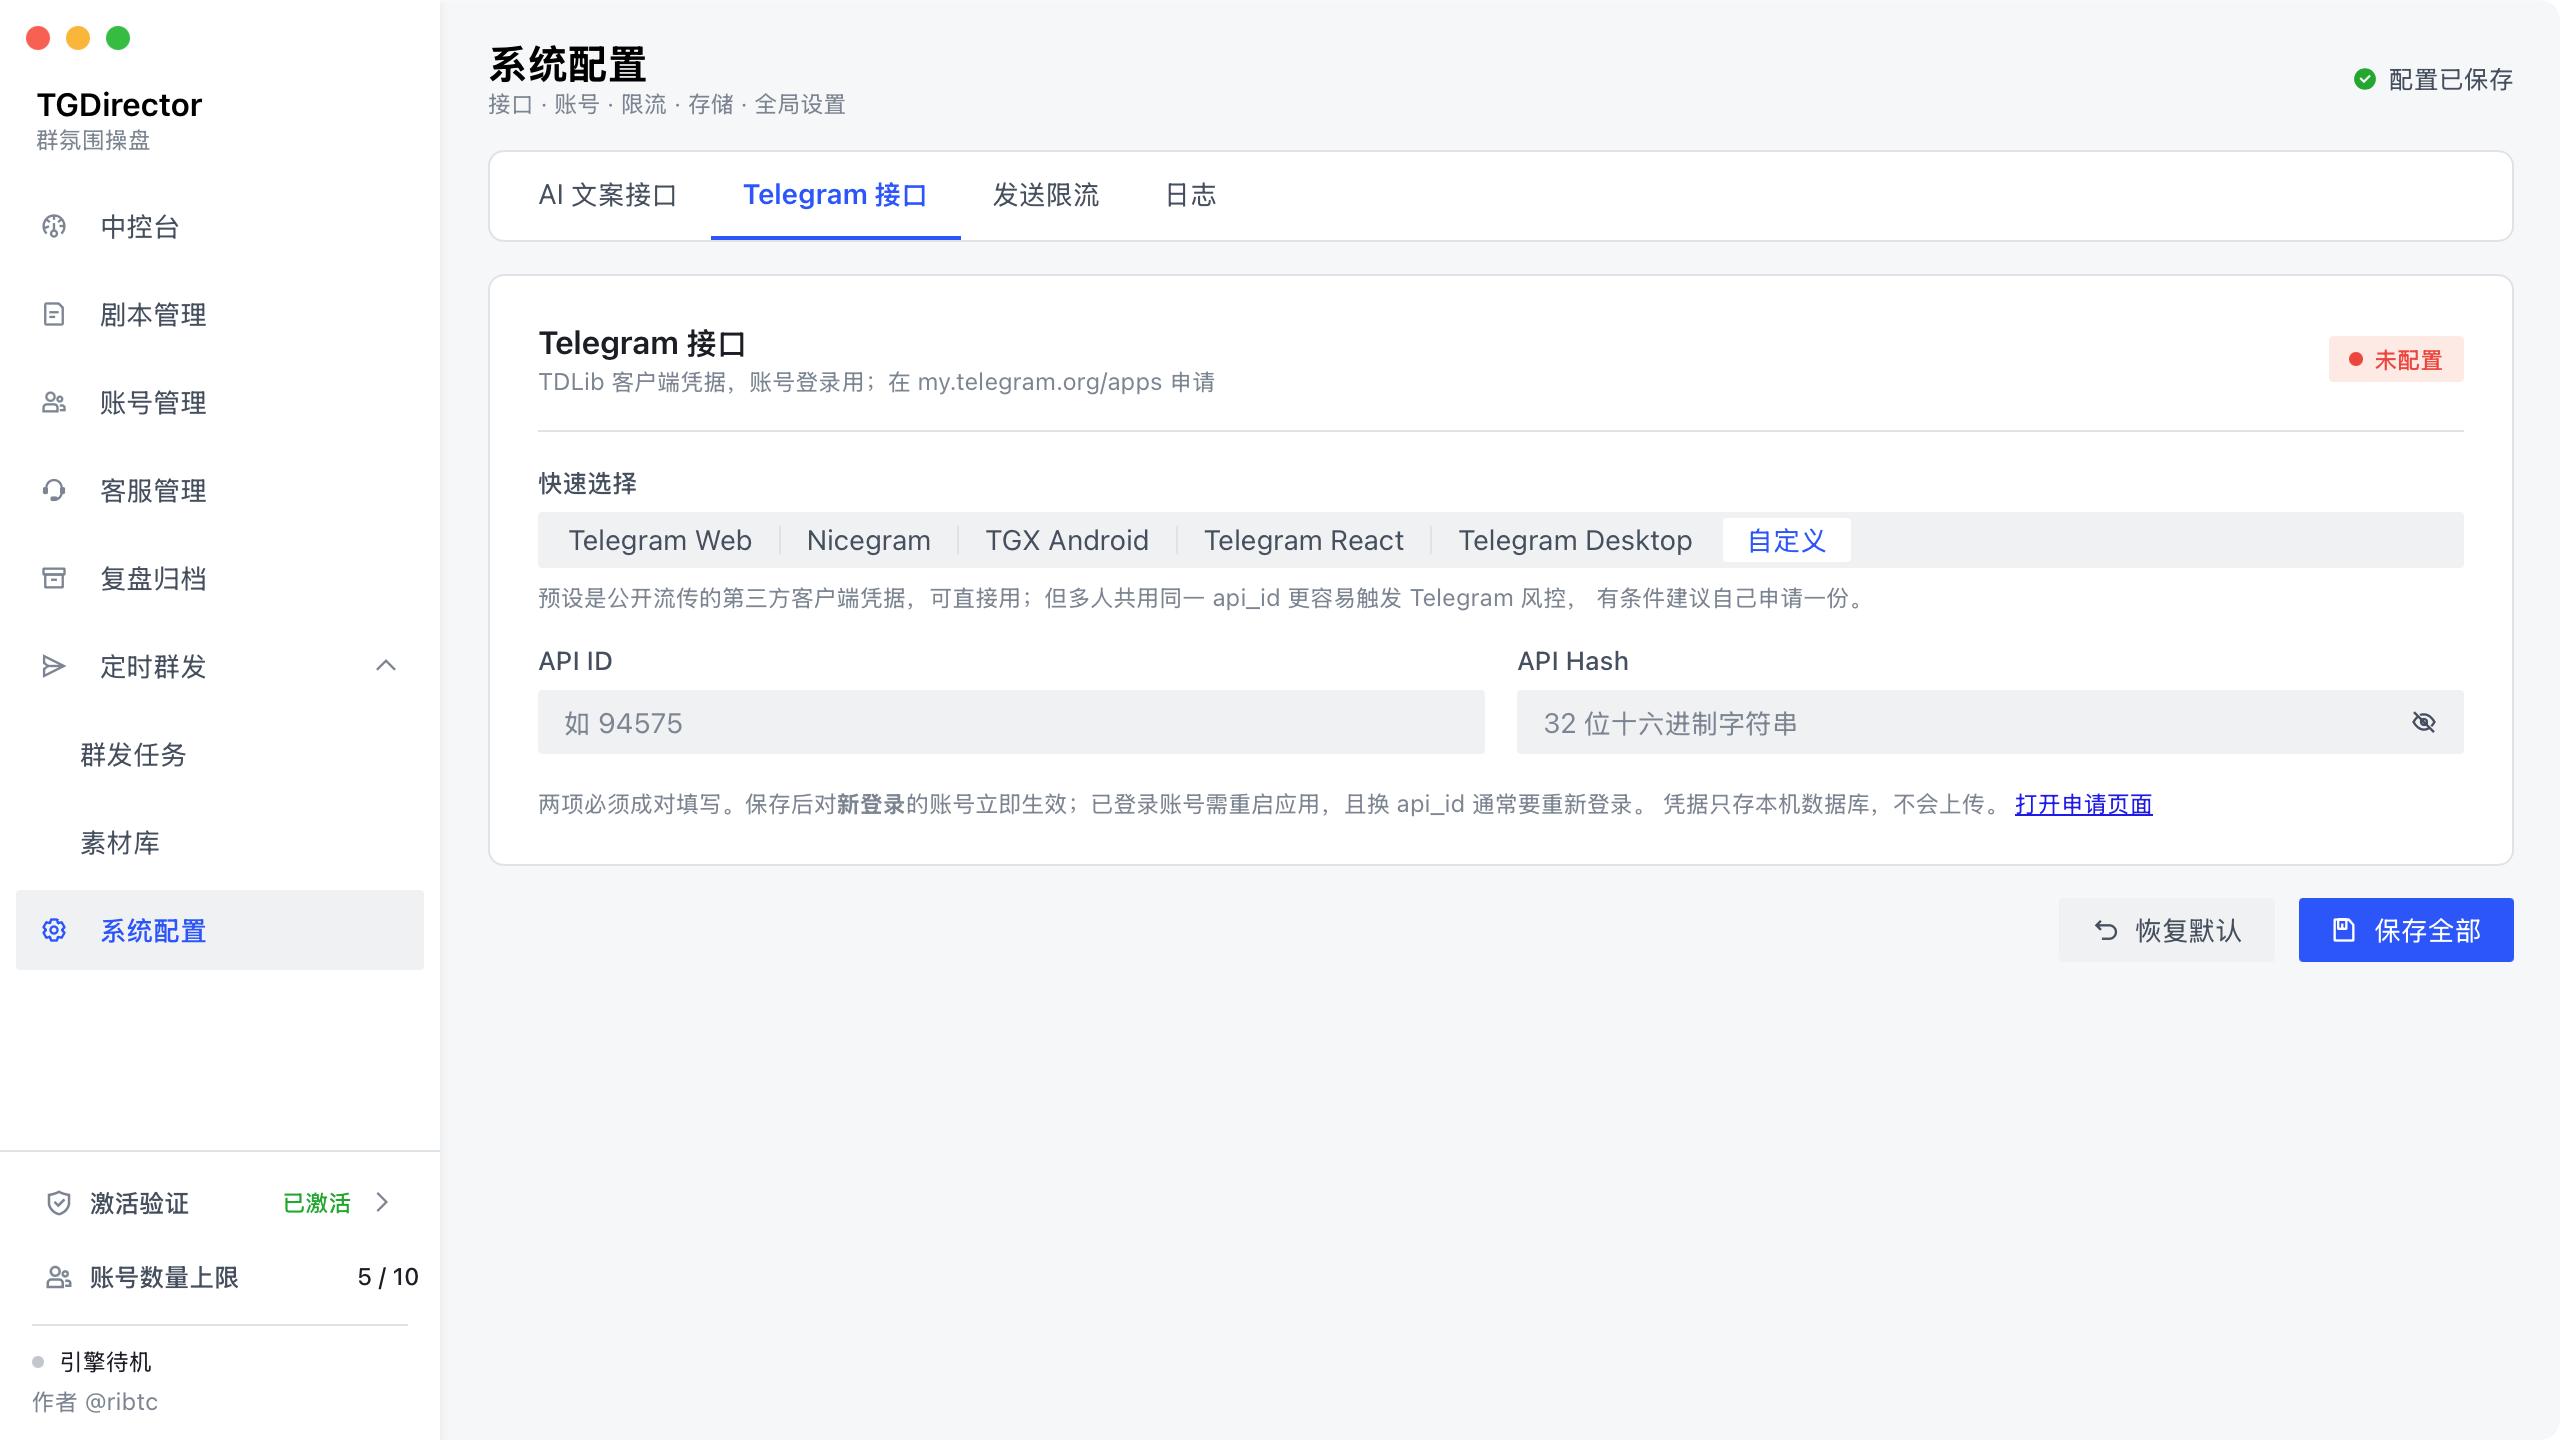Open 剧本管理 in the sidebar
This screenshot has width=2560, height=1440.
pos(220,315)
